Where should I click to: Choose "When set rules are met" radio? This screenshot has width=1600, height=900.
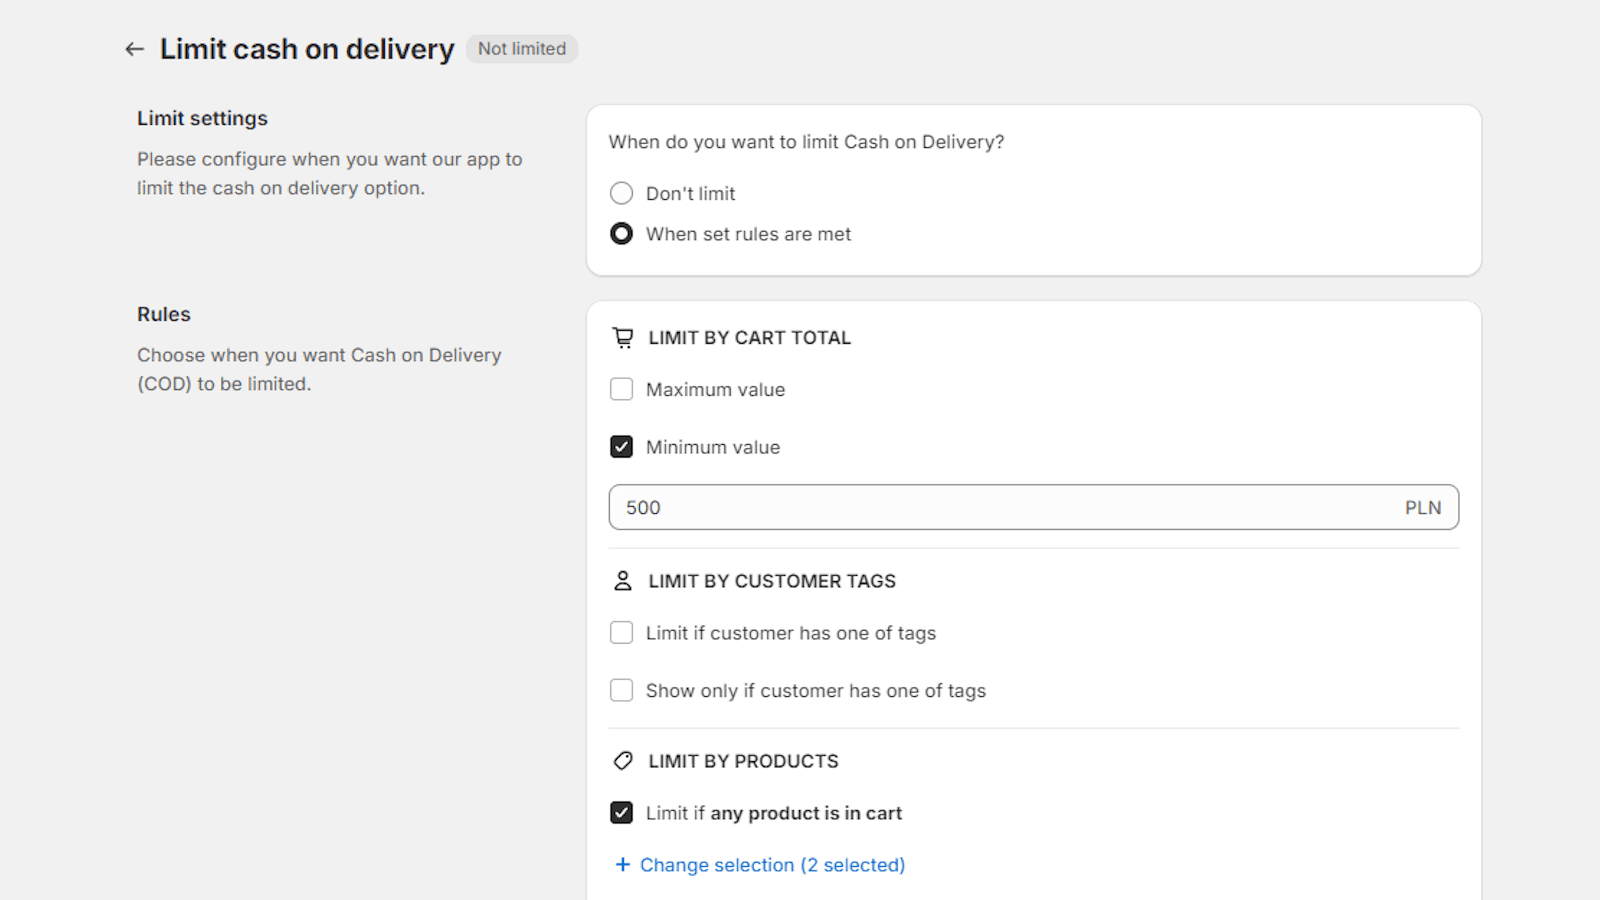[x=622, y=234]
